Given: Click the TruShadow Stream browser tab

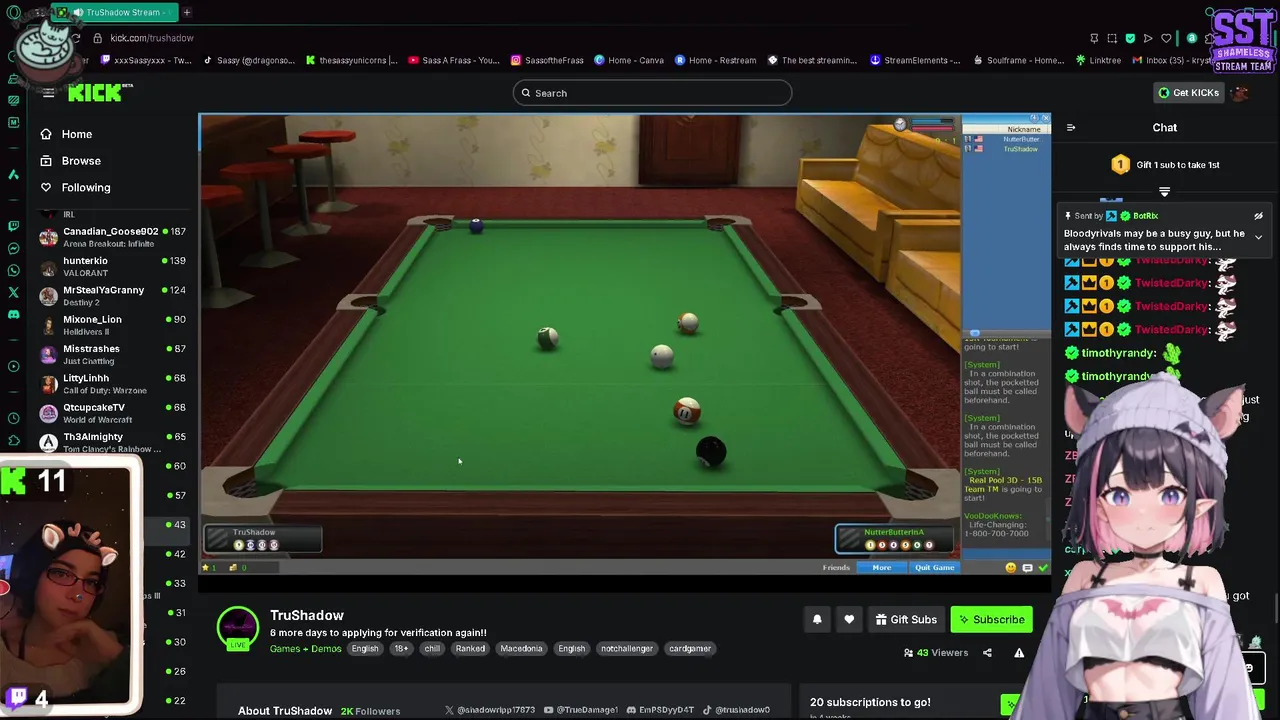Looking at the screenshot, I should point(115,12).
